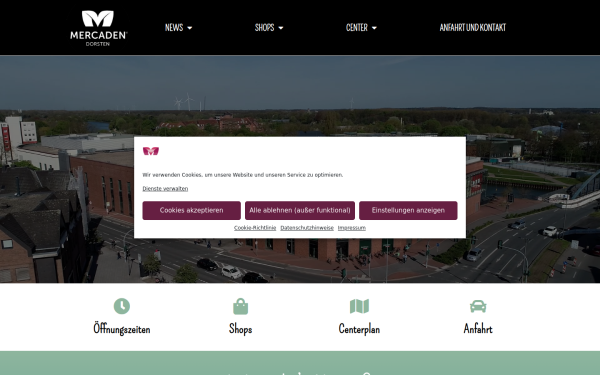Go to Anfahrt und Kontakt page
Screen dimensions: 600x375
tap(473, 28)
